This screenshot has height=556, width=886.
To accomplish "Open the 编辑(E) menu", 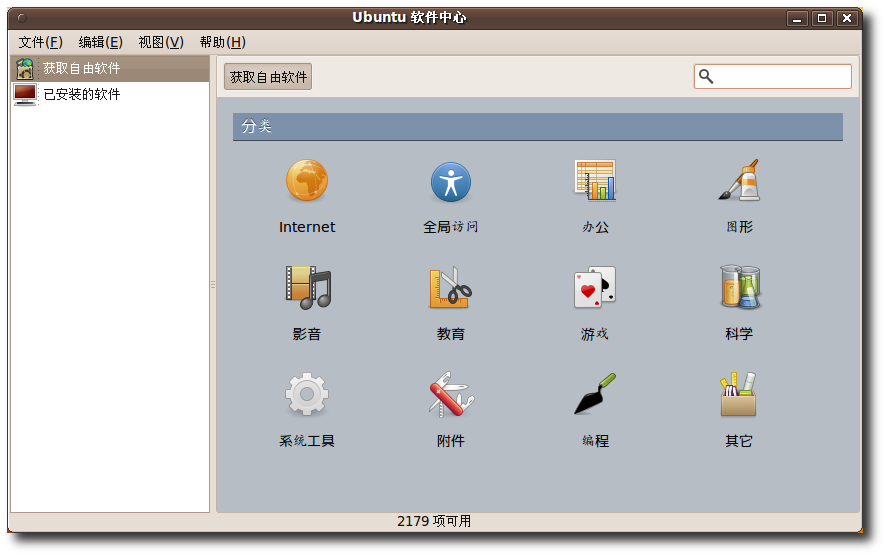I will coord(101,42).
